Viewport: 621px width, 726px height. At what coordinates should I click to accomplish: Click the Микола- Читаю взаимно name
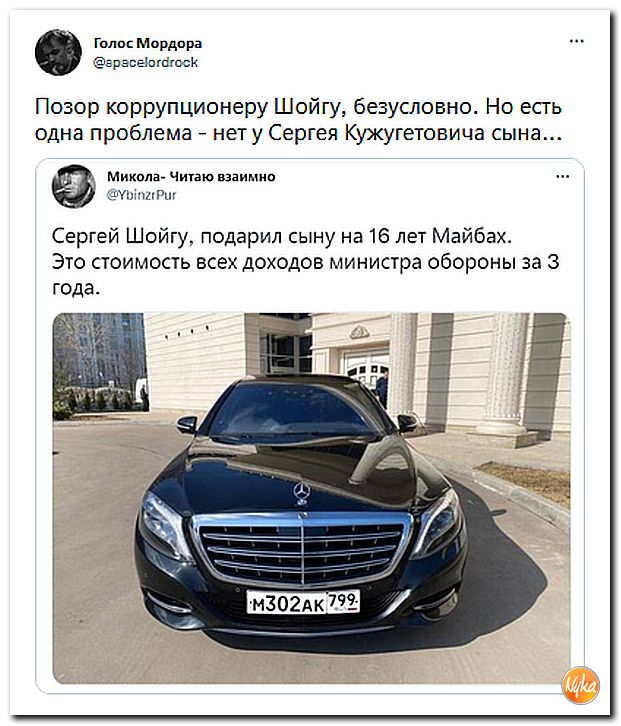pos(191,176)
